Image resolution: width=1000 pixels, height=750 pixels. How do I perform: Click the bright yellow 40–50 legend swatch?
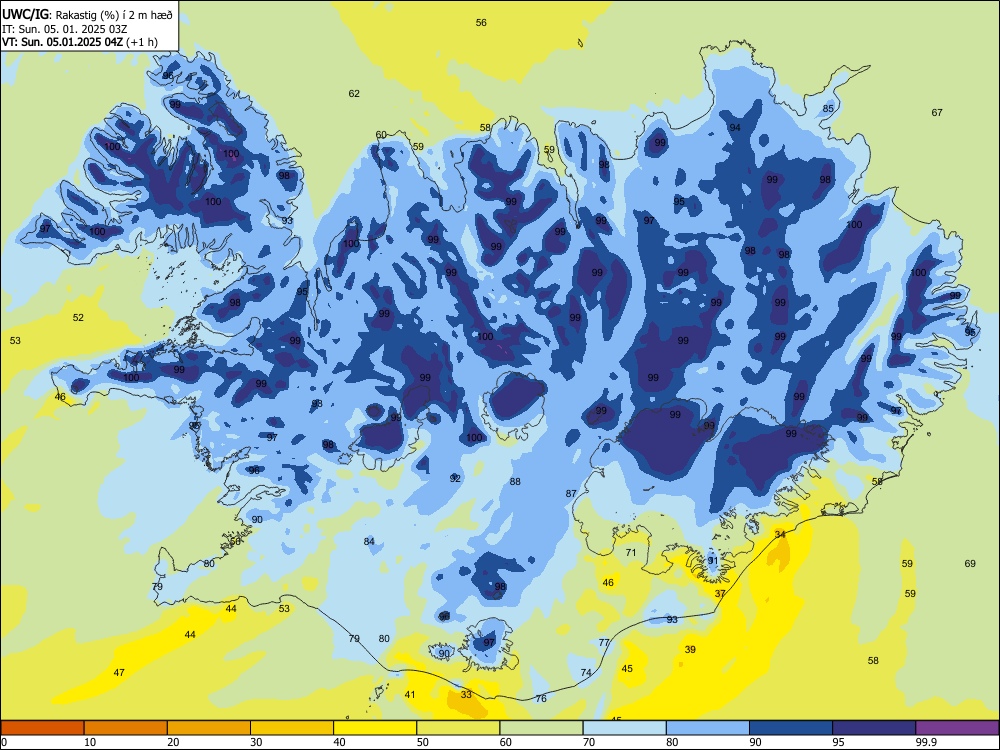pyautogui.click(x=375, y=728)
